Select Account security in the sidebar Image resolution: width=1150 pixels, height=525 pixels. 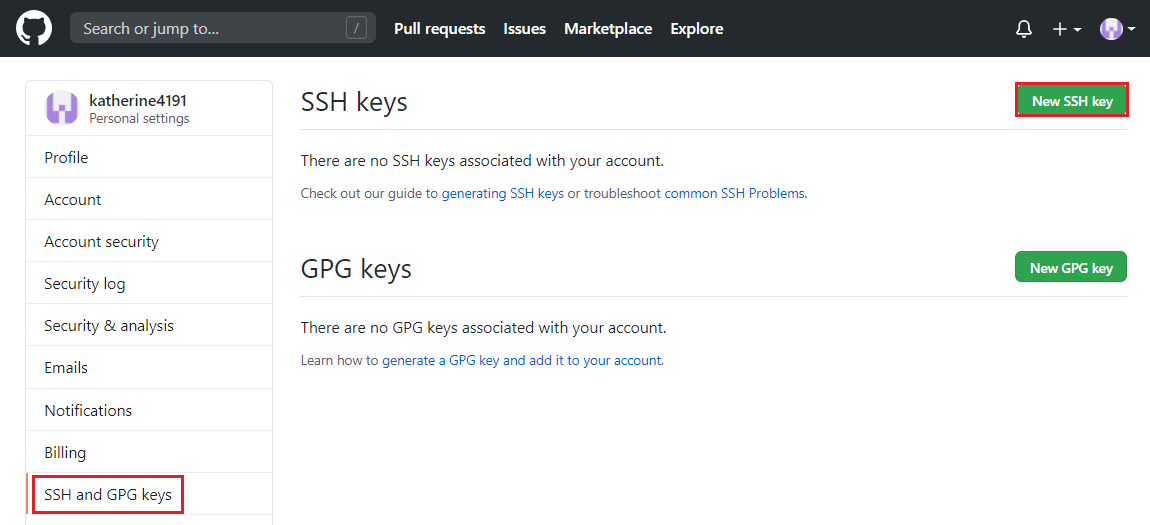149,241
